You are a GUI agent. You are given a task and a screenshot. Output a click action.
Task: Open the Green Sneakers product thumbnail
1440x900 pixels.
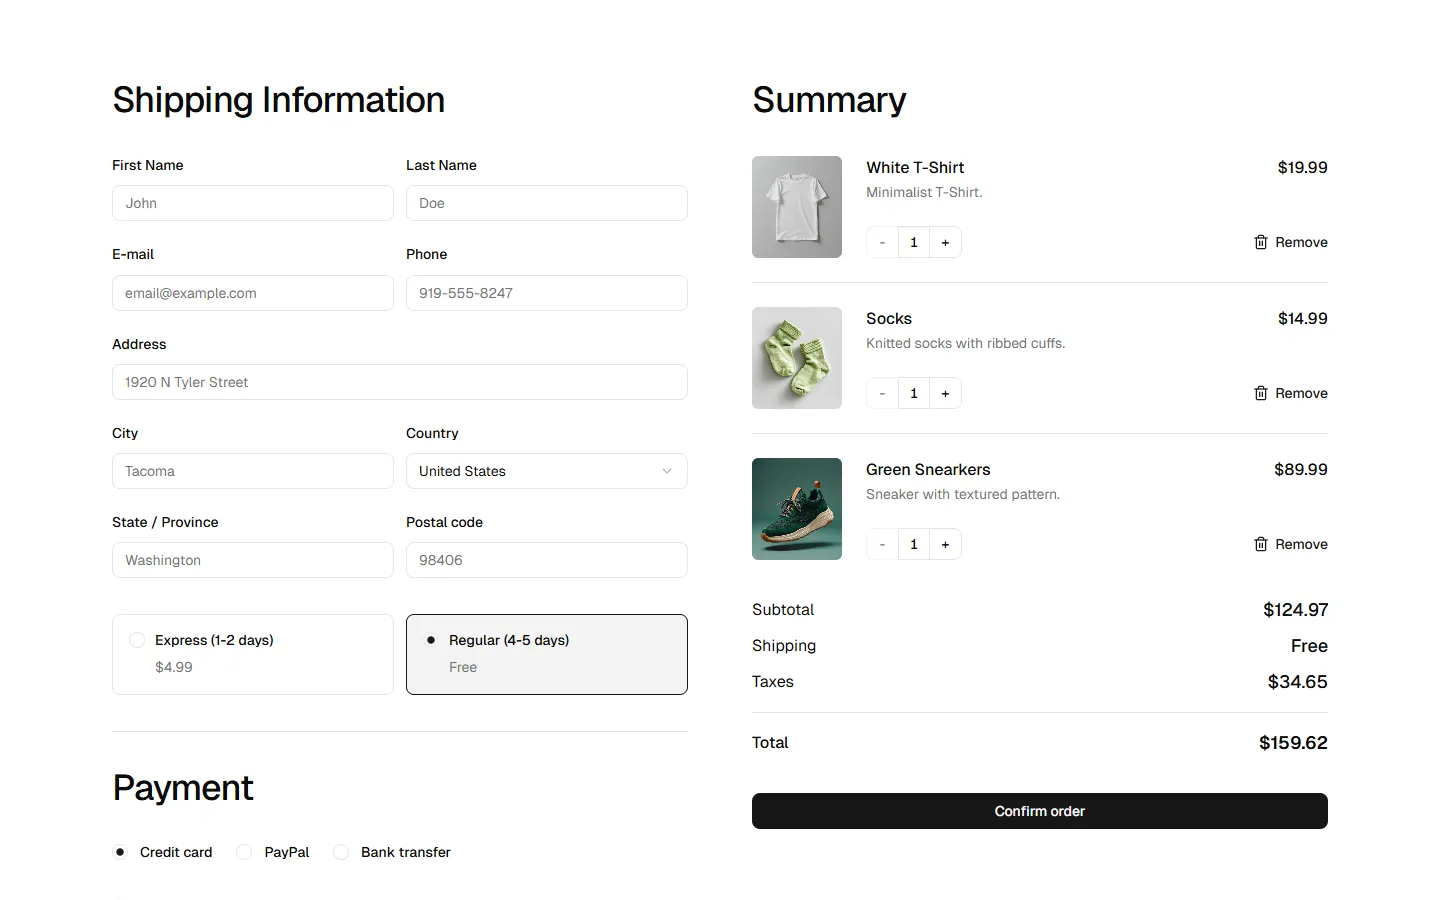[x=797, y=509]
